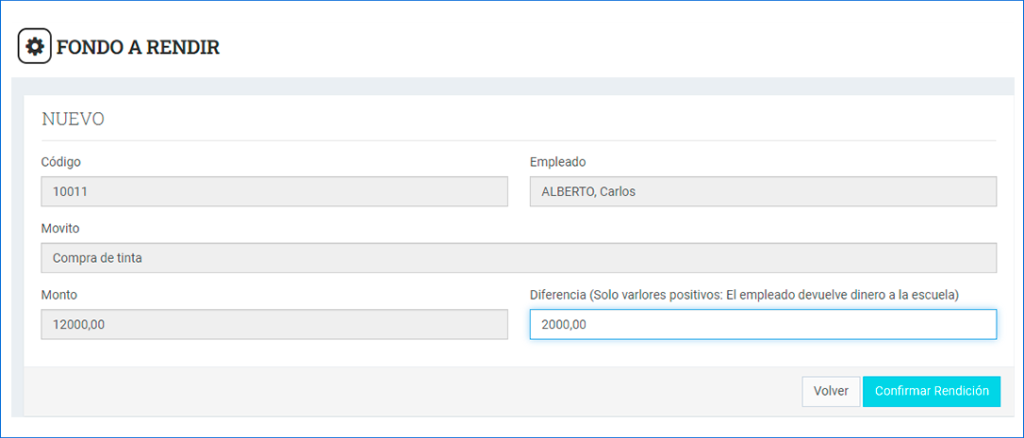Select the Empleado field with ALBERTO, Carlos
This screenshot has width=1024, height=438.
click(762, 192)
